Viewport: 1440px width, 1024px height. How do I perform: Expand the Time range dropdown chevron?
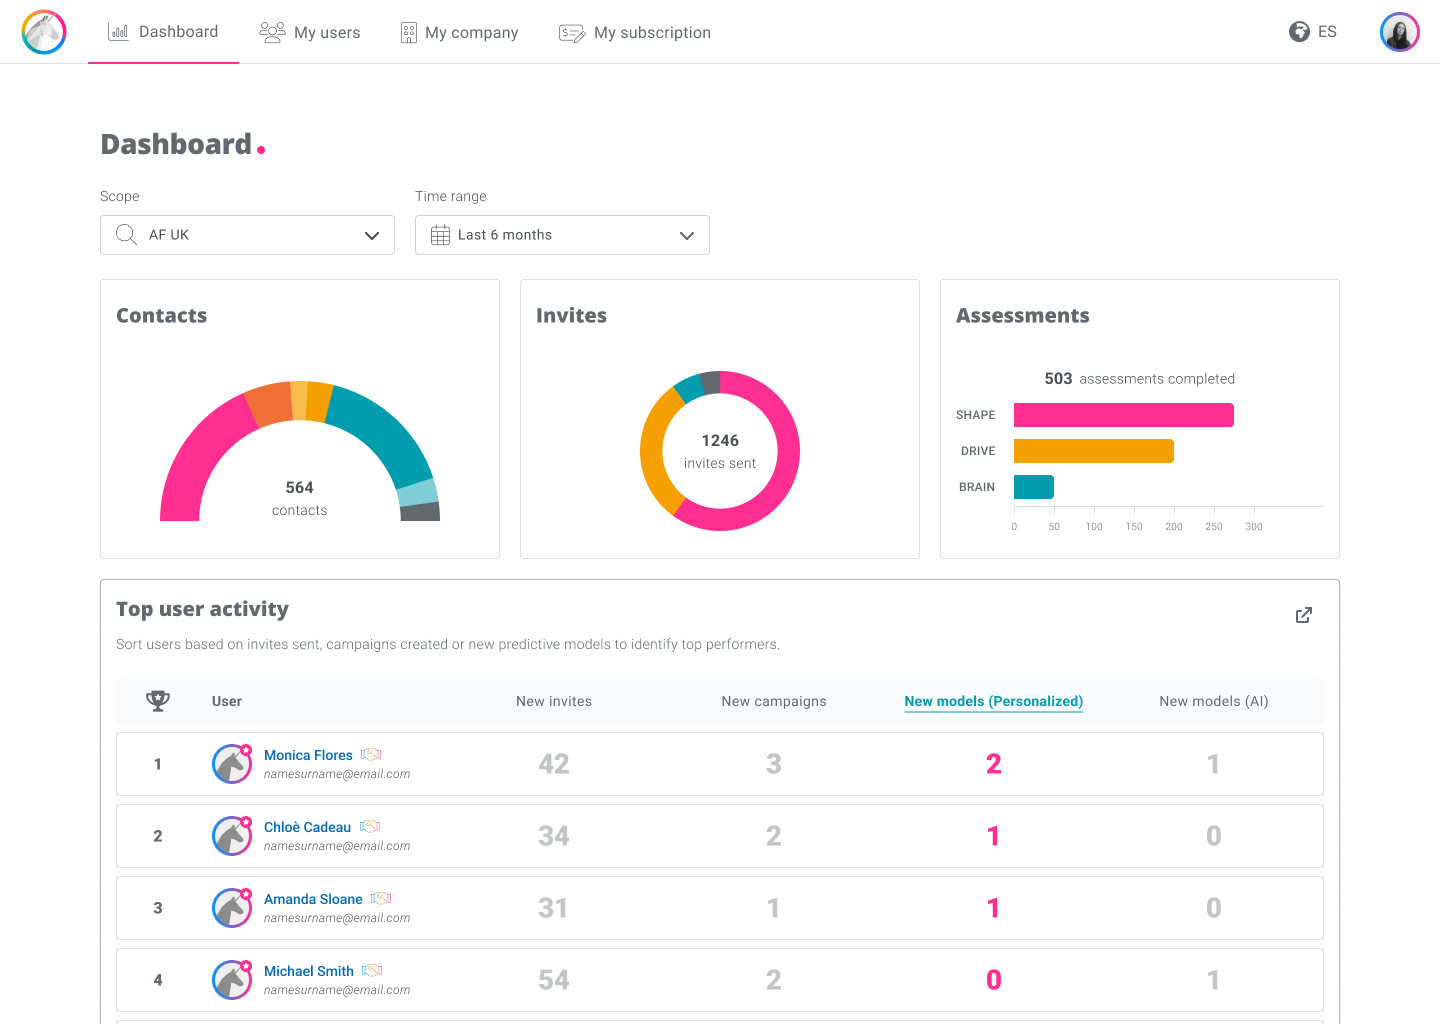pos(687,236)
